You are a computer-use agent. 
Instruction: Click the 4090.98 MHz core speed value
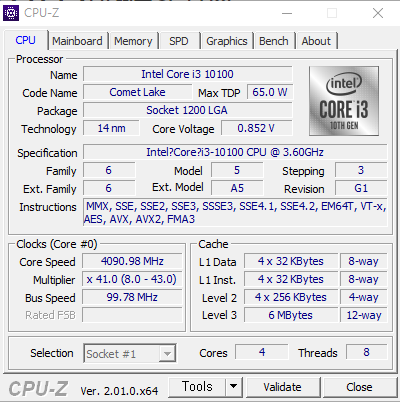coord(132,261)
